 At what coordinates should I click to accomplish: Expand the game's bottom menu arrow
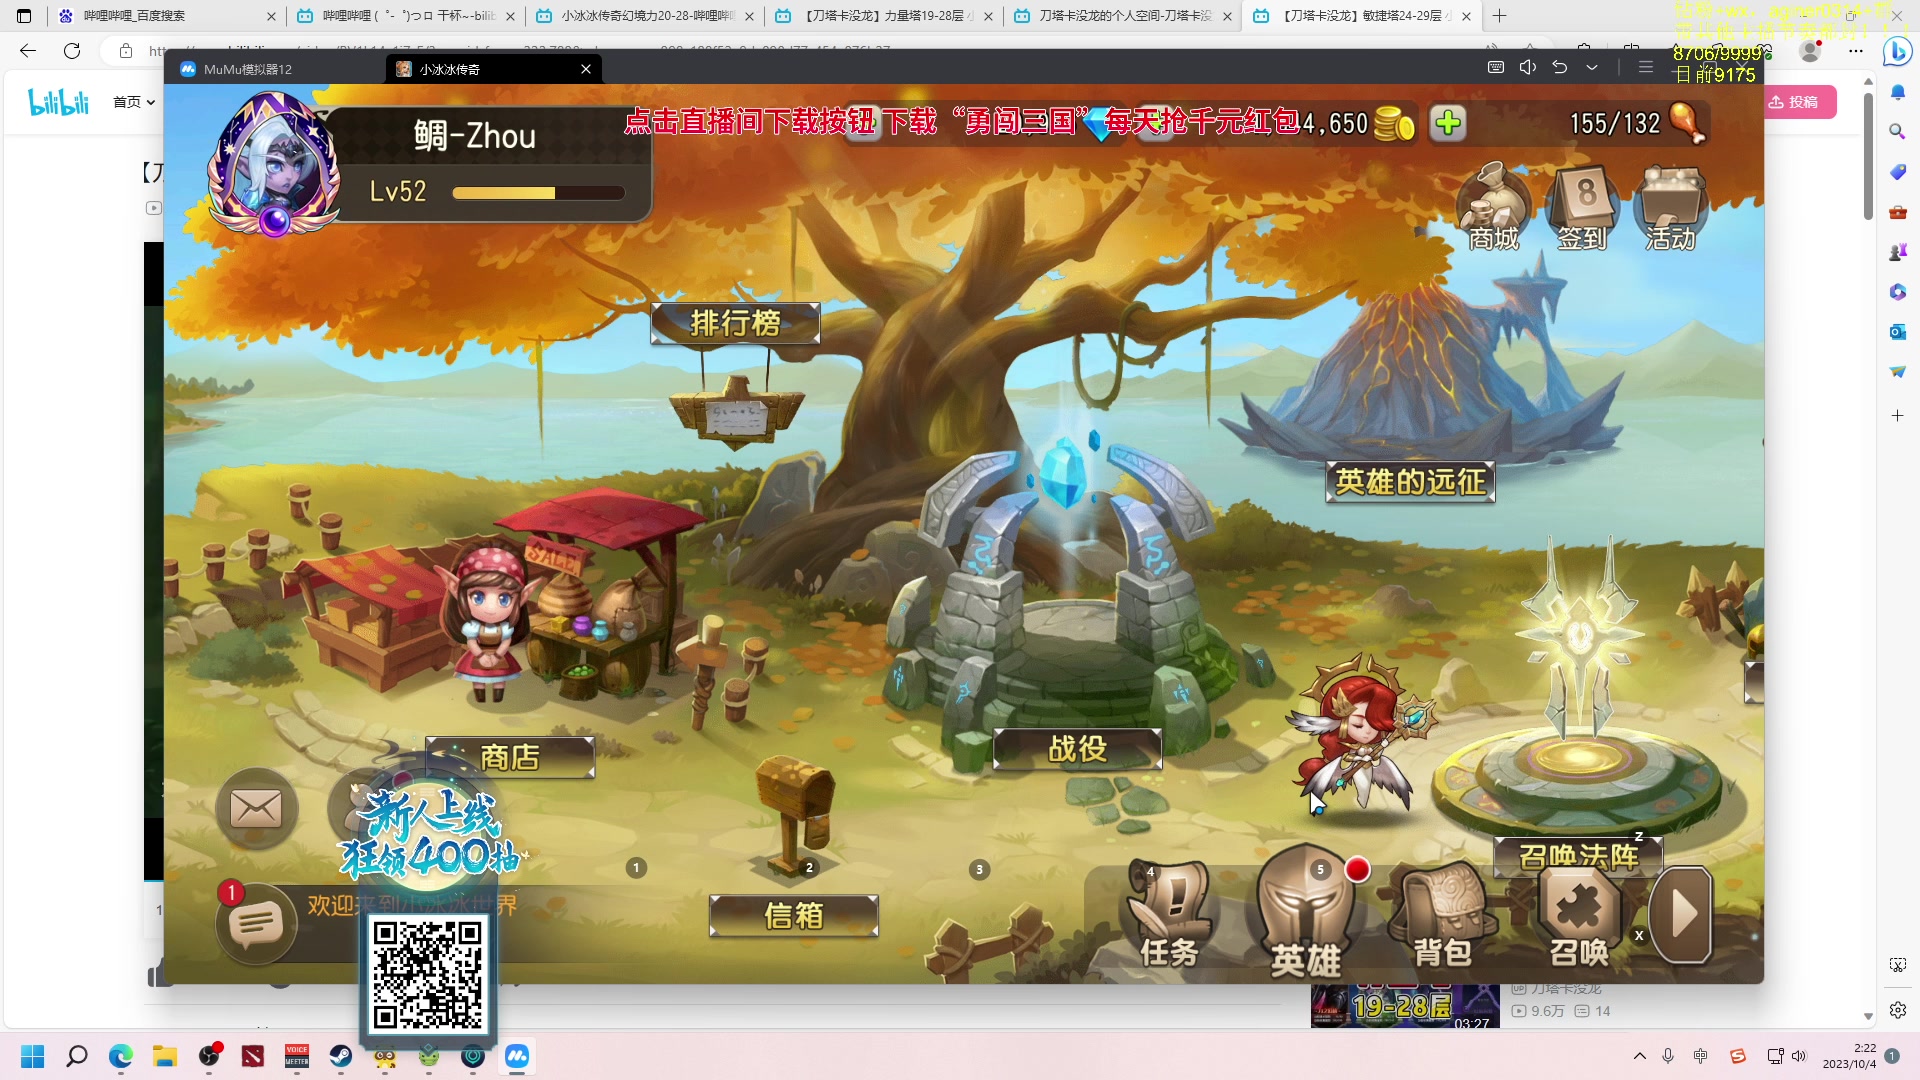[x=1682, y=914]
